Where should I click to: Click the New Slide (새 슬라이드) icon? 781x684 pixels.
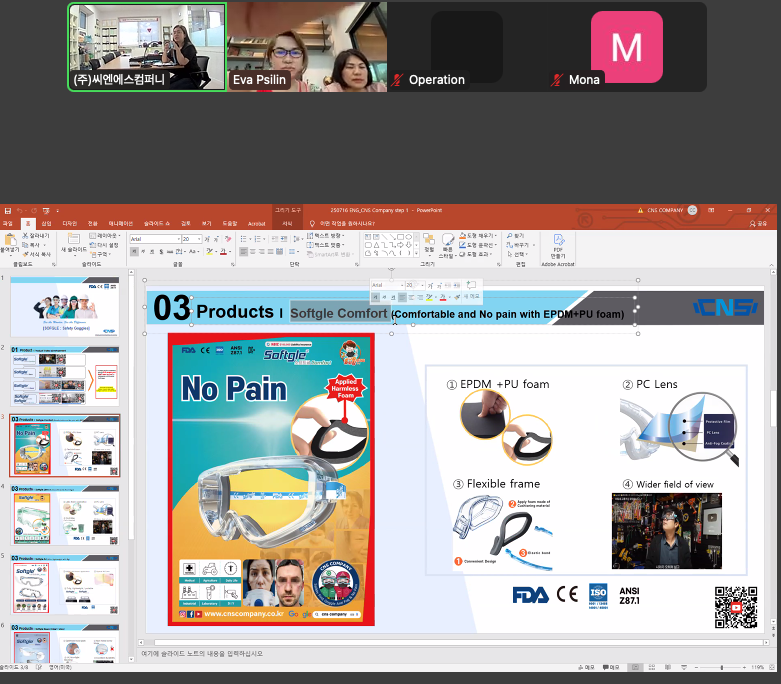[74, 242]
